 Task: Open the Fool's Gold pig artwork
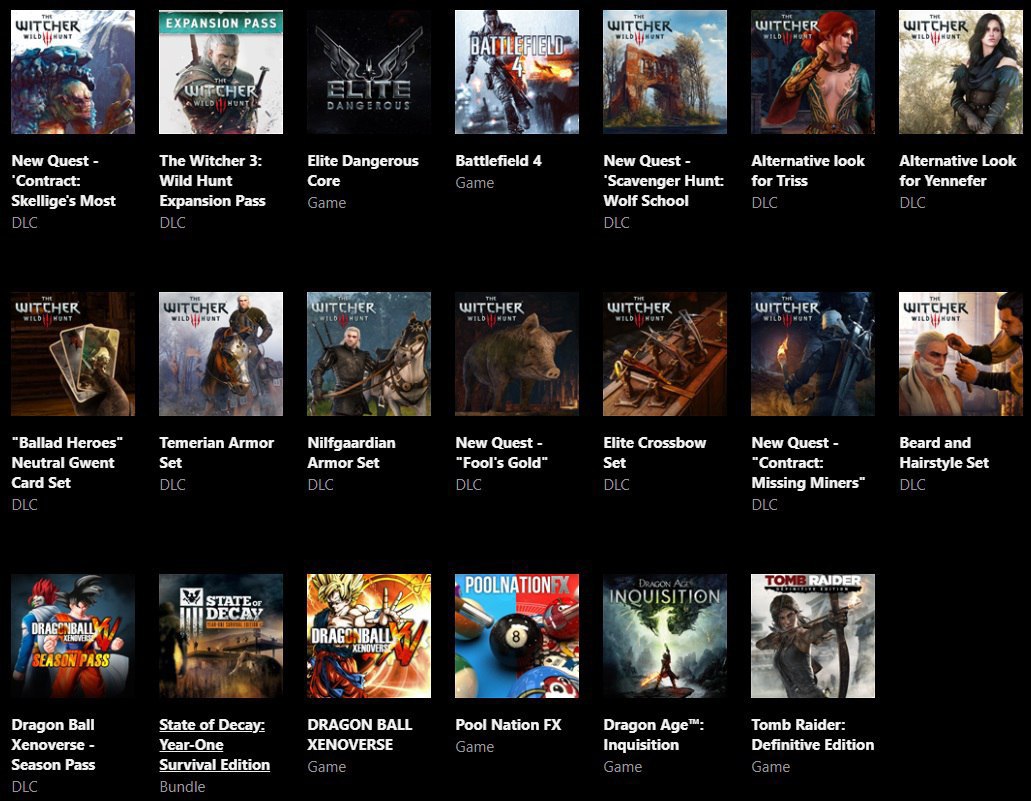tap(517, 354)
